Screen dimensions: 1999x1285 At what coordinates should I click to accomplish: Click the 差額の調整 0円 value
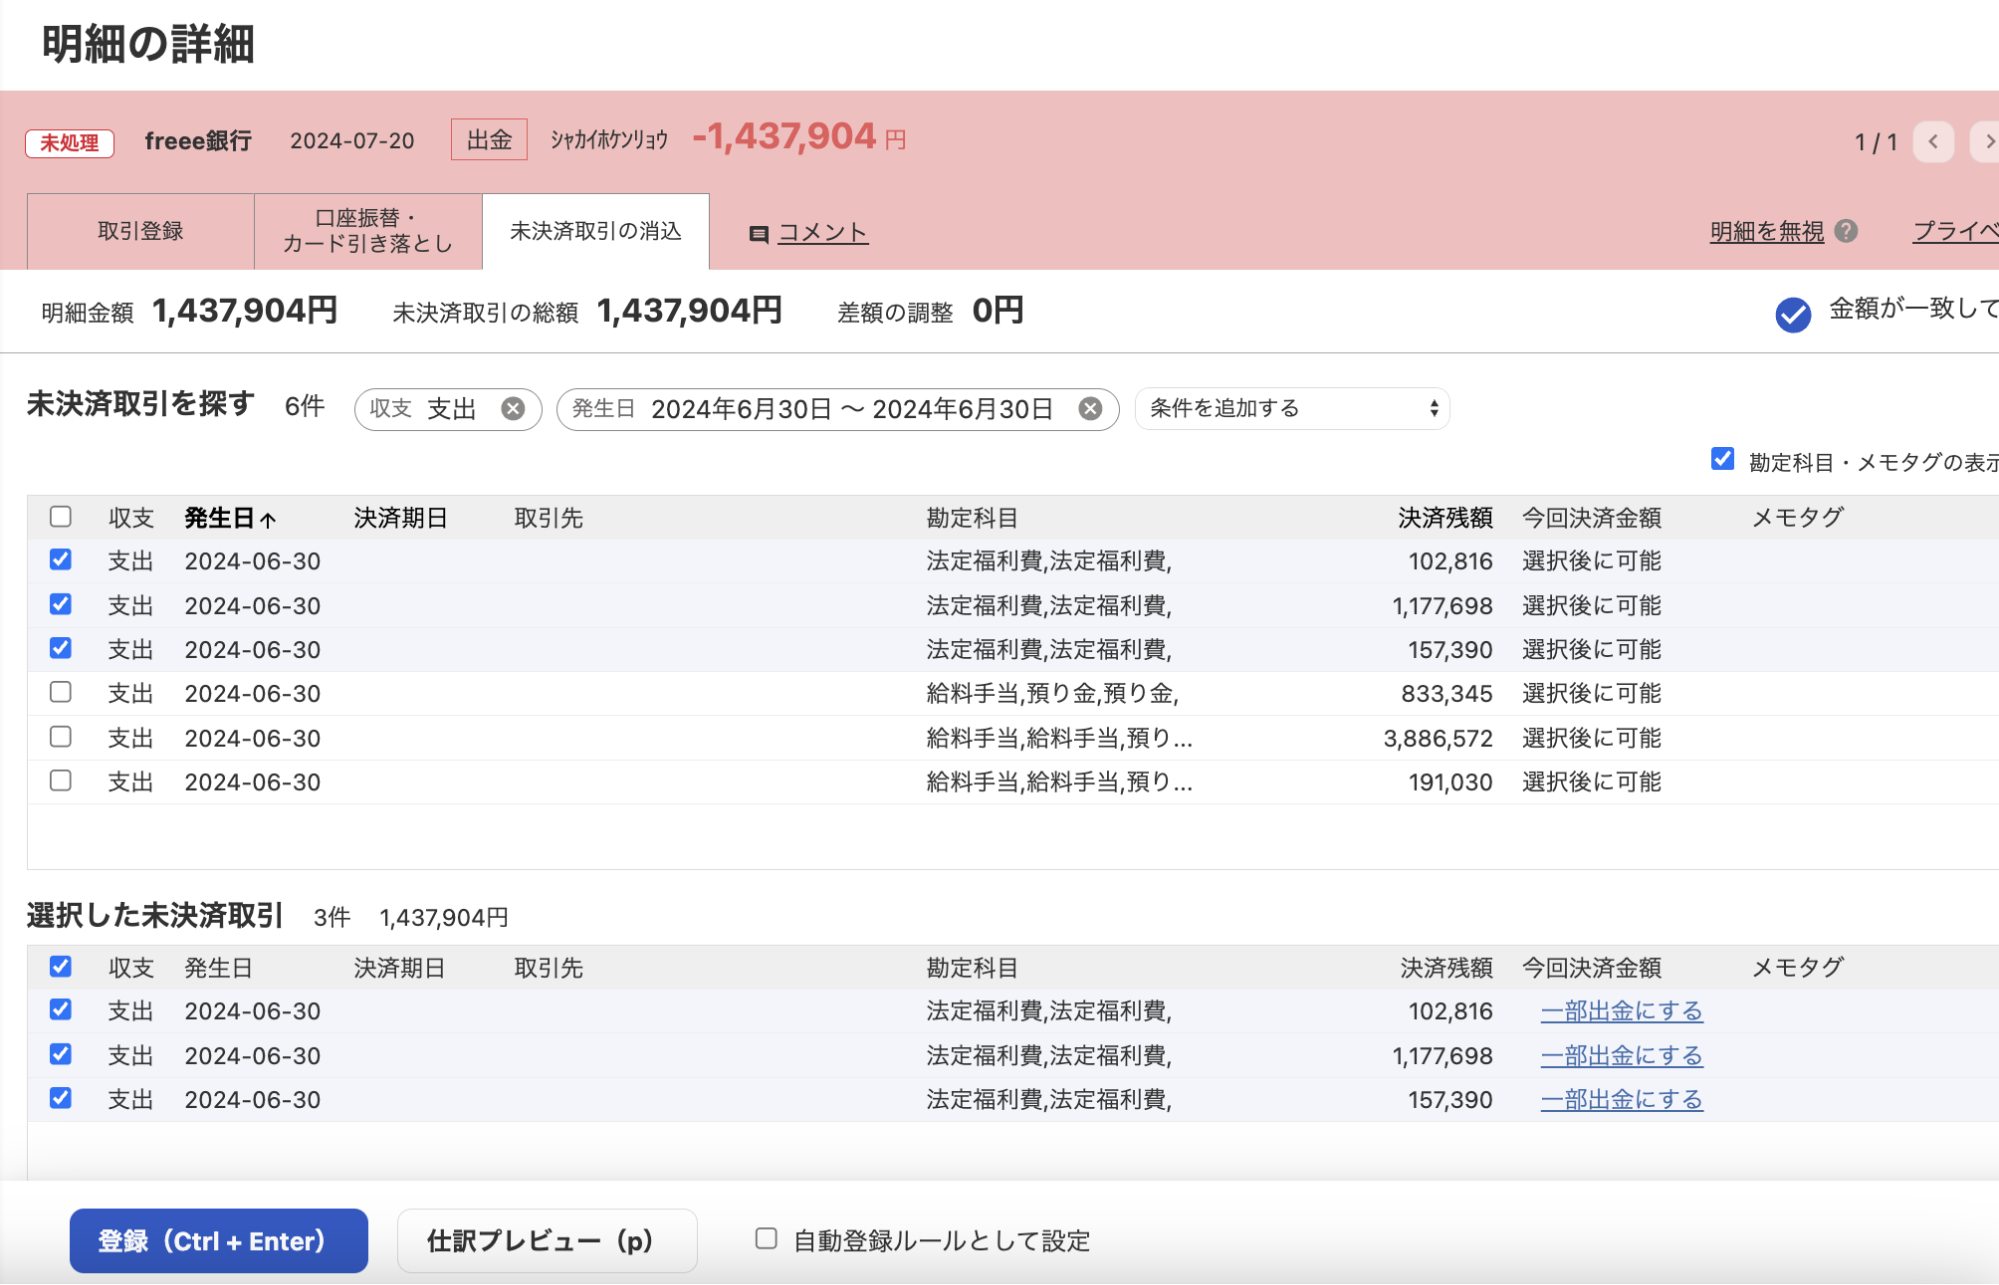point(997,311)
